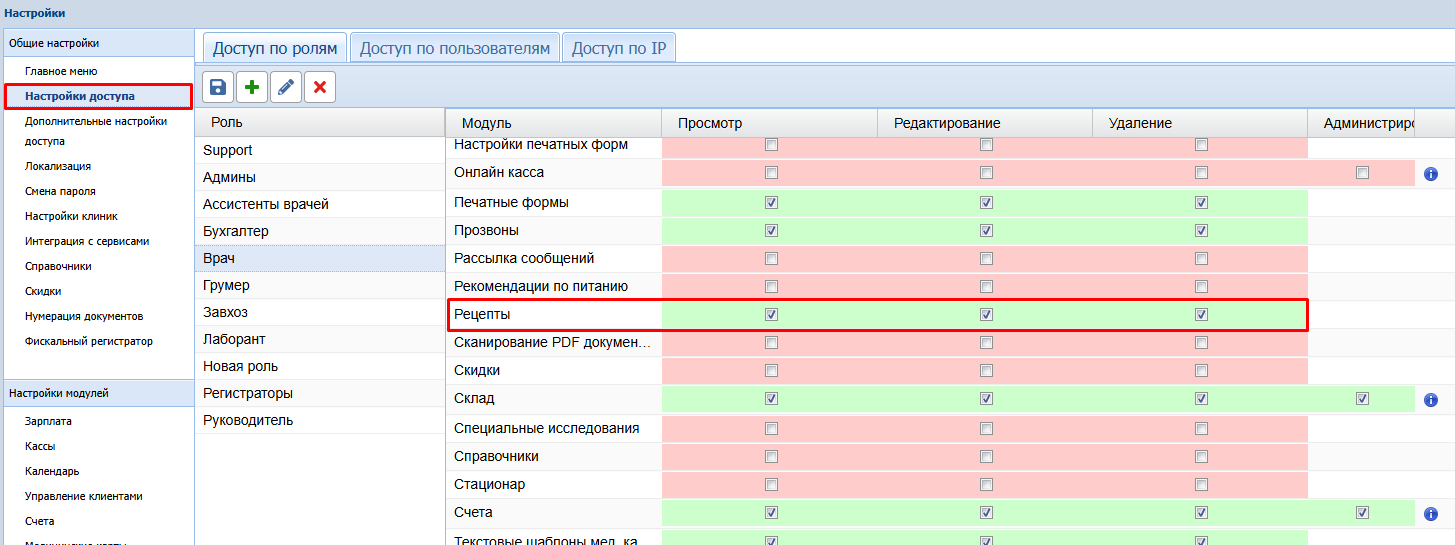Screen dimensions: 1455x545
Task: Open the Доступ по IP tab
Action: click(619, 48)
